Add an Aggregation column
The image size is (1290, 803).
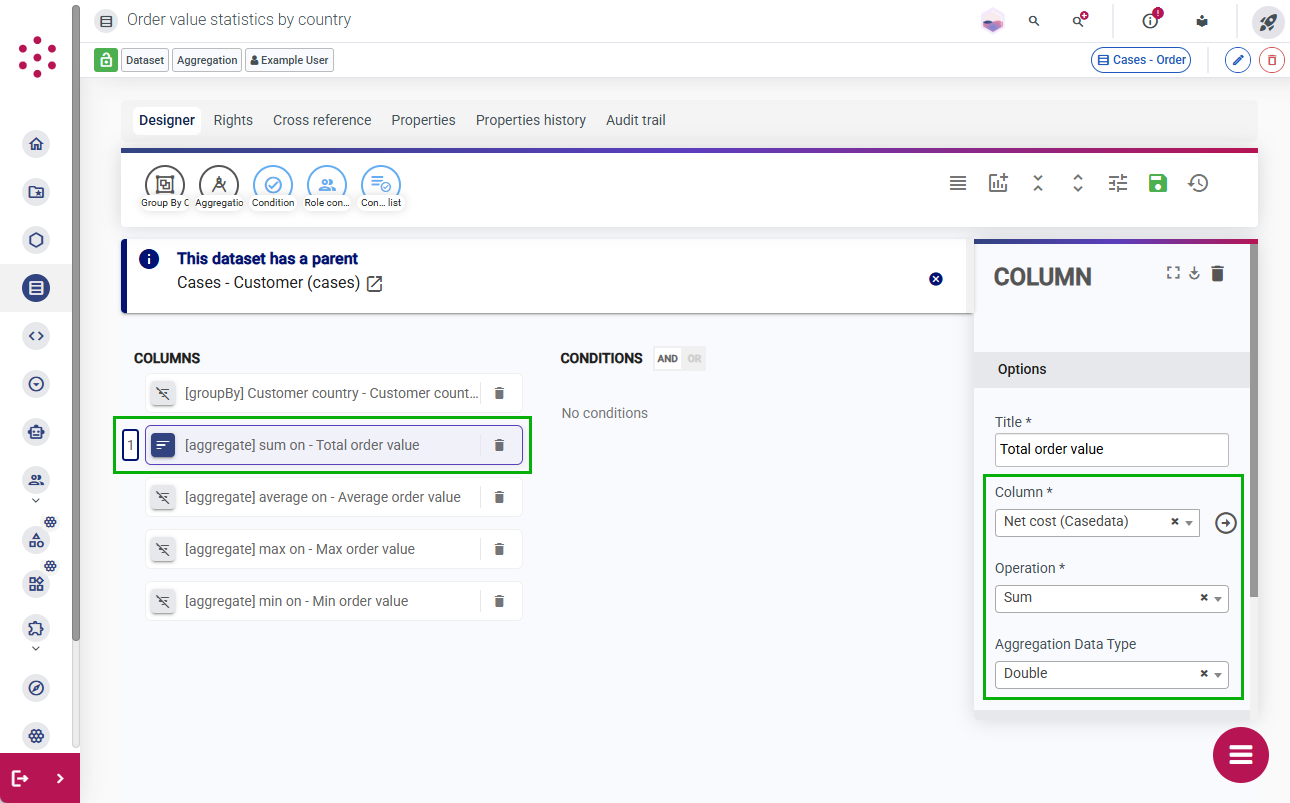(219, 187)
